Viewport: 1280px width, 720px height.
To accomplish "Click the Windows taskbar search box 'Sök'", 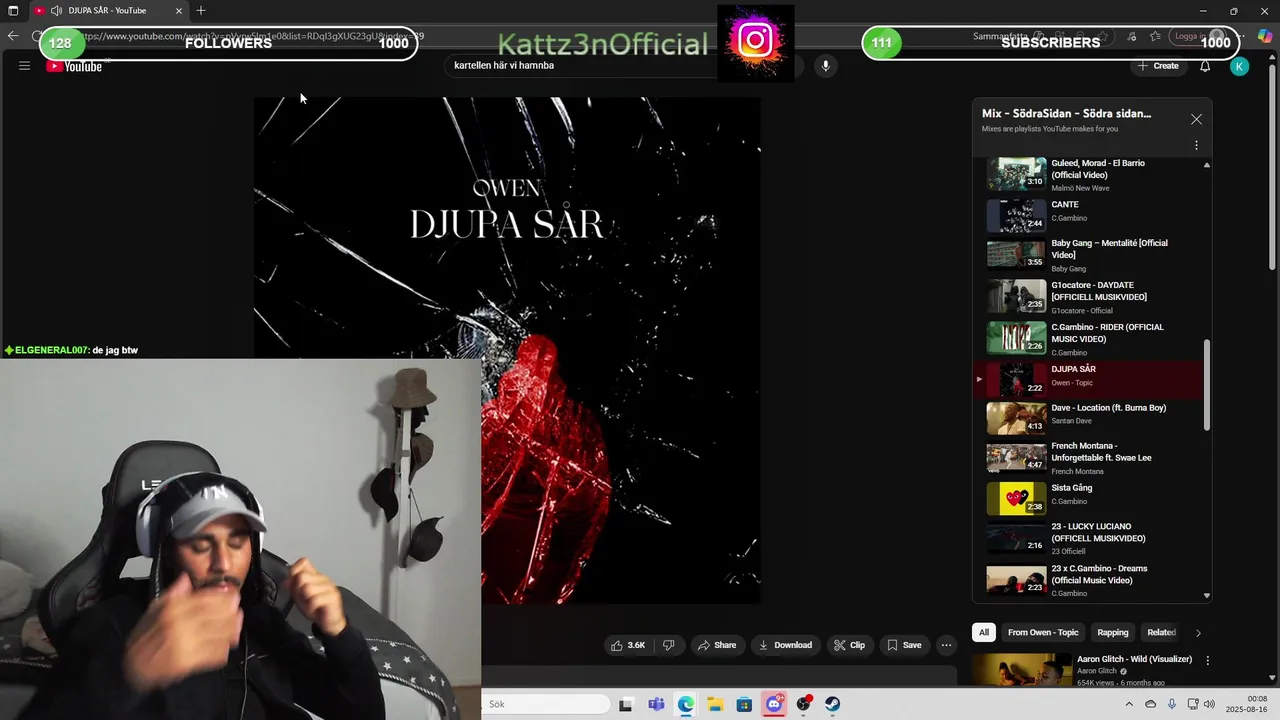I will point(546,704).
